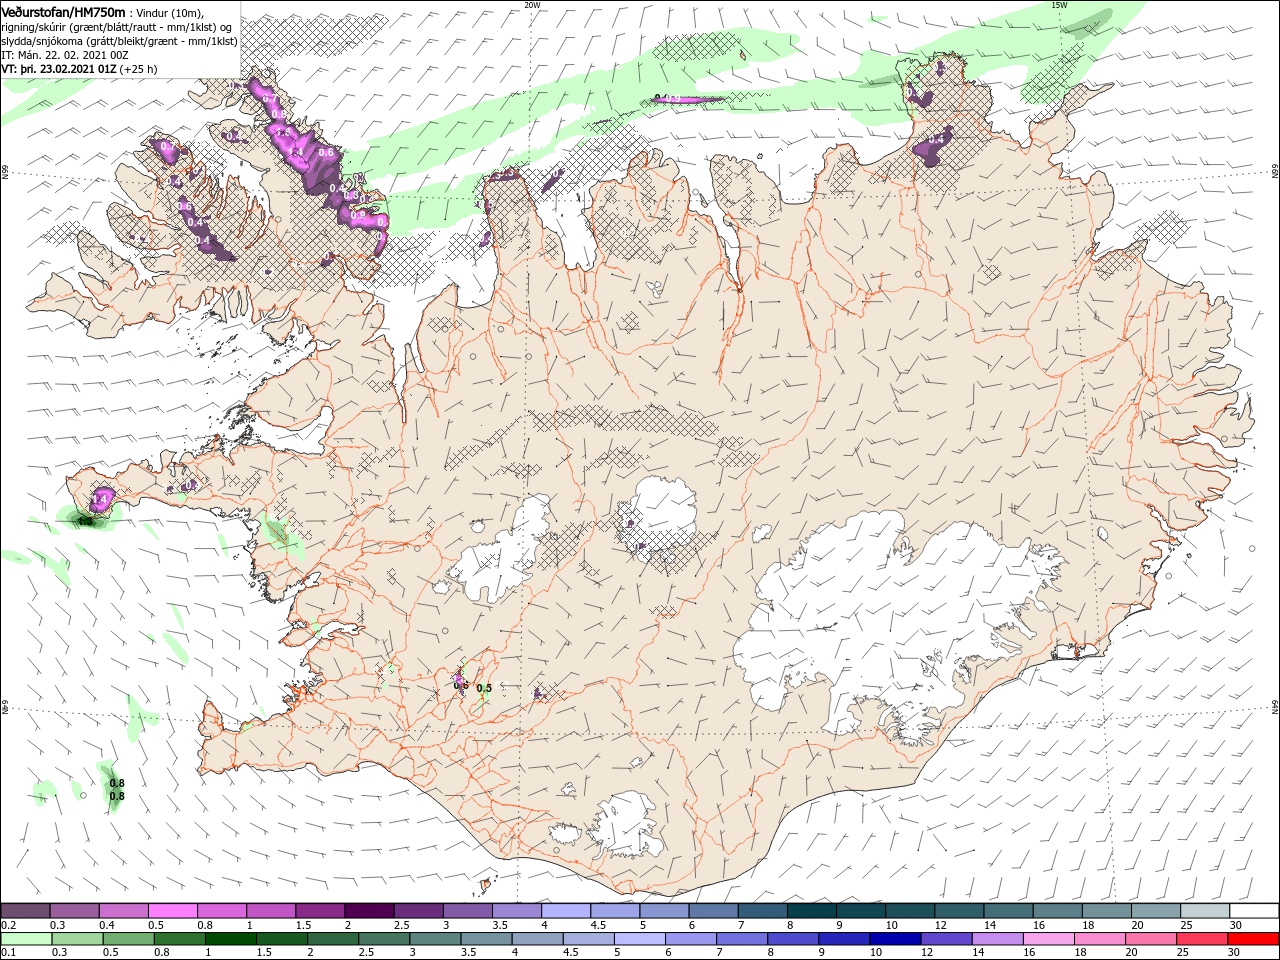Click the top-row legend swatch starting at 18
Screen dimensions: 1280x960
click(x=1107, y=911)
